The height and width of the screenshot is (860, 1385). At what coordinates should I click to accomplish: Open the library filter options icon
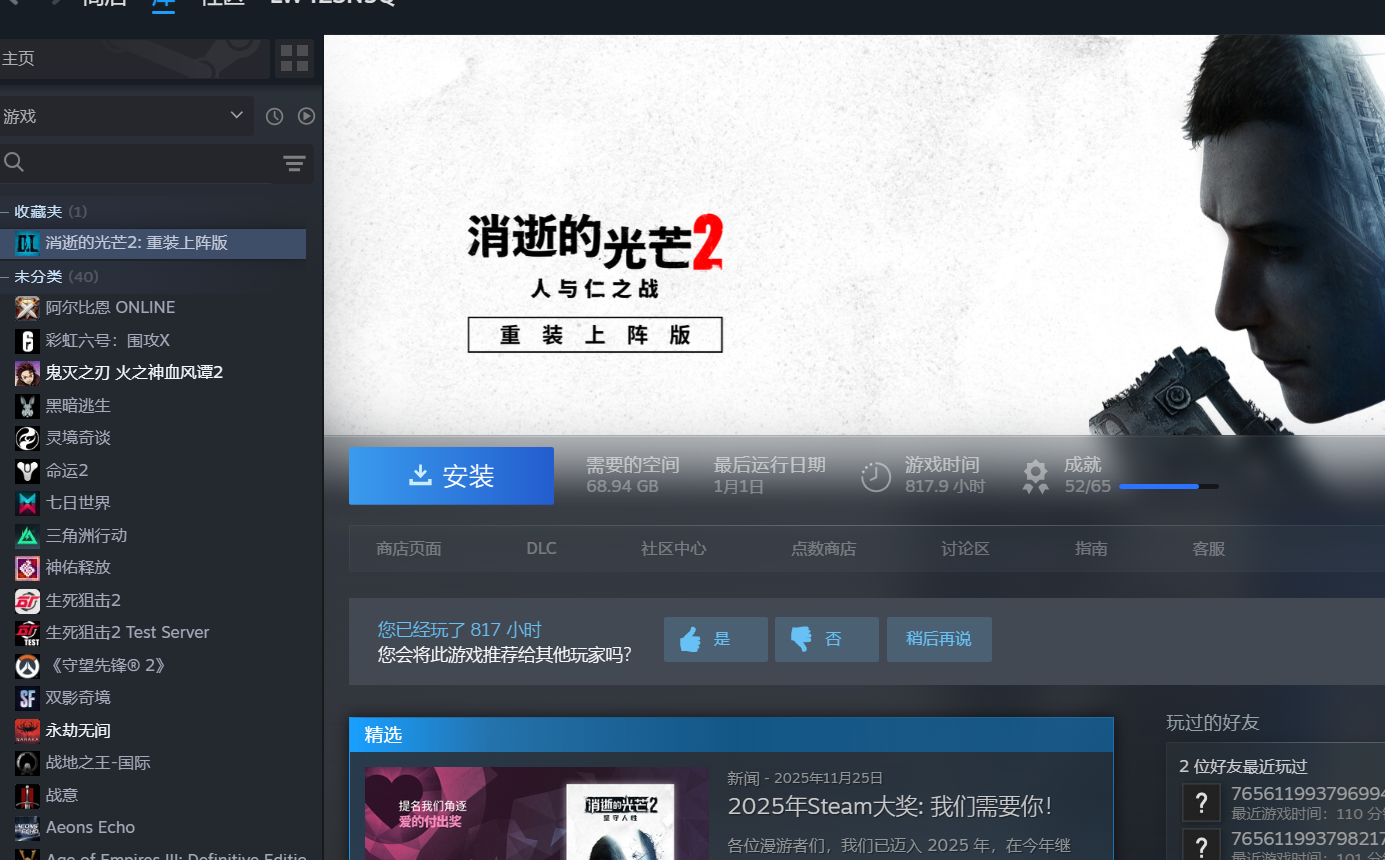click(x=294, y=164)
